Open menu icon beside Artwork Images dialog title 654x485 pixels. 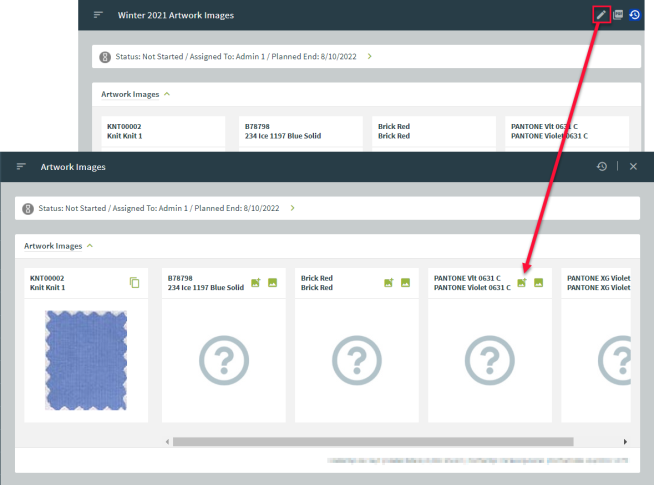tap(21, 167)
